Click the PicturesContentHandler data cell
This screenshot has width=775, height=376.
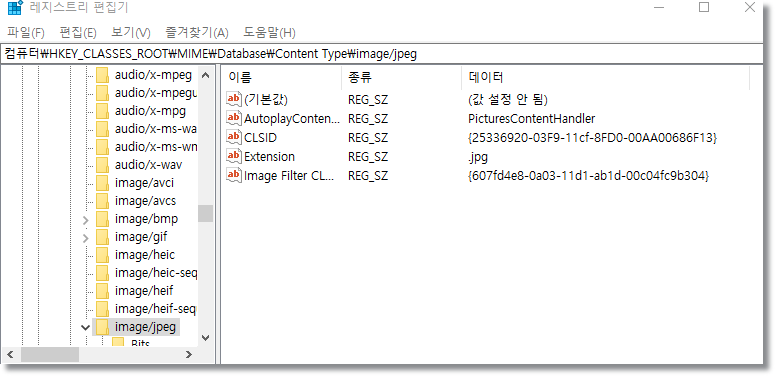coord(531,119)
